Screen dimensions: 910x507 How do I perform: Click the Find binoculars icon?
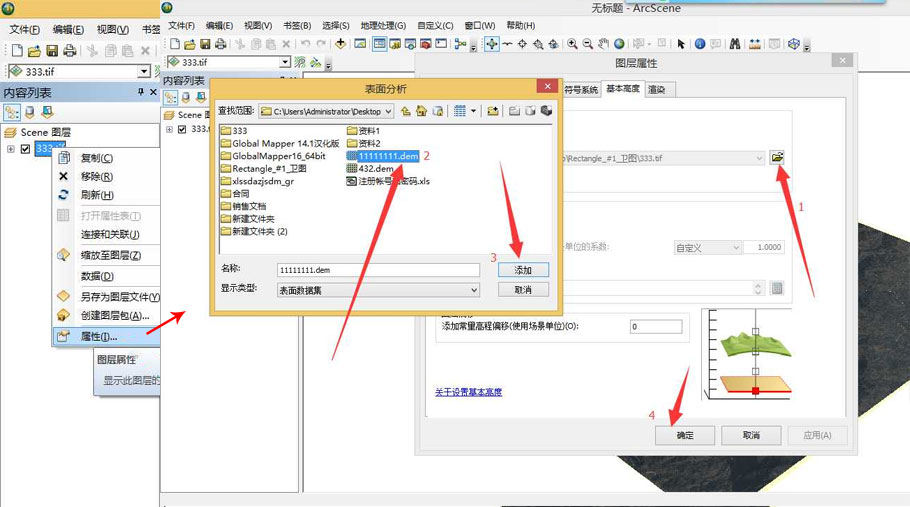[x=735, y=44]
